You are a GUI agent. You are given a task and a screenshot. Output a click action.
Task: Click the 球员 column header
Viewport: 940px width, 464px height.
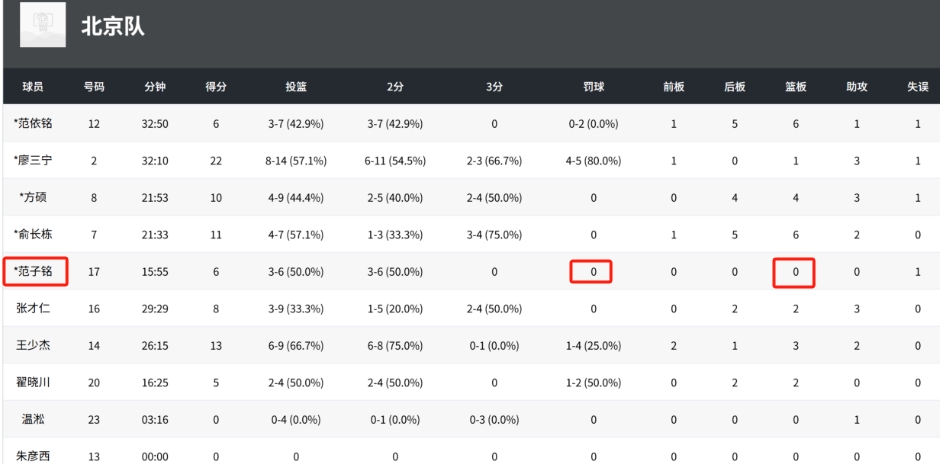click(x=33, y=87)
